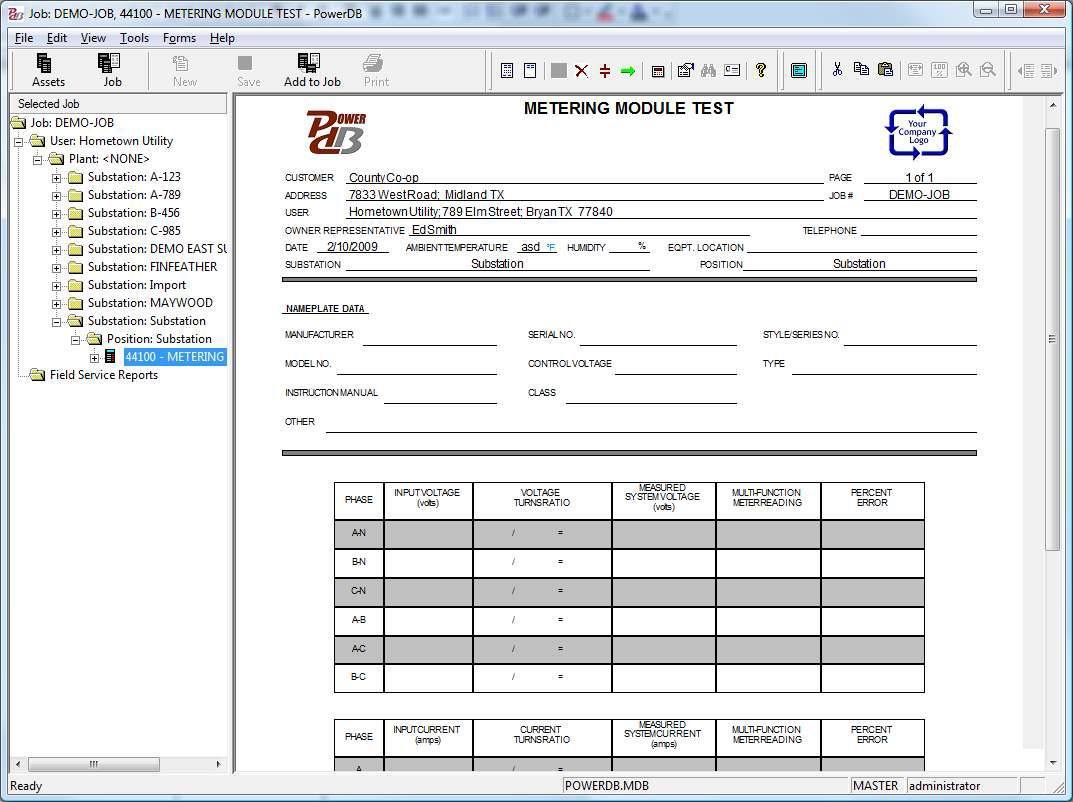Expand the Substation: A-123 tree node

pos(58,177)
